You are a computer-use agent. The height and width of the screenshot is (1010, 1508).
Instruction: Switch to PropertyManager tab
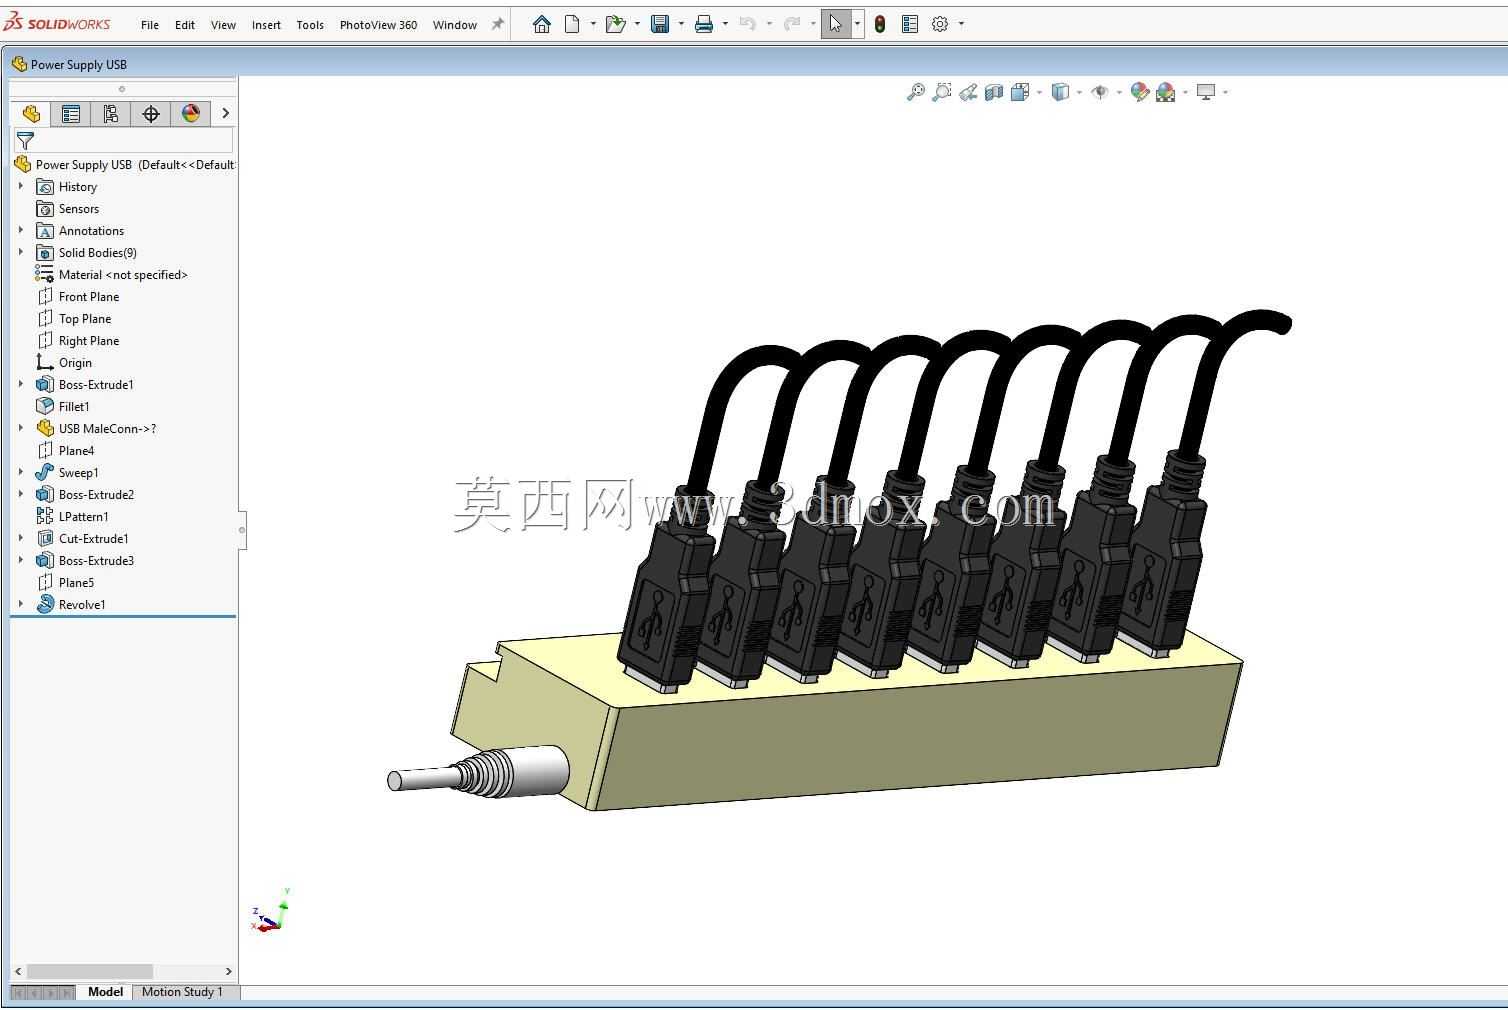(x=71, y=113)
